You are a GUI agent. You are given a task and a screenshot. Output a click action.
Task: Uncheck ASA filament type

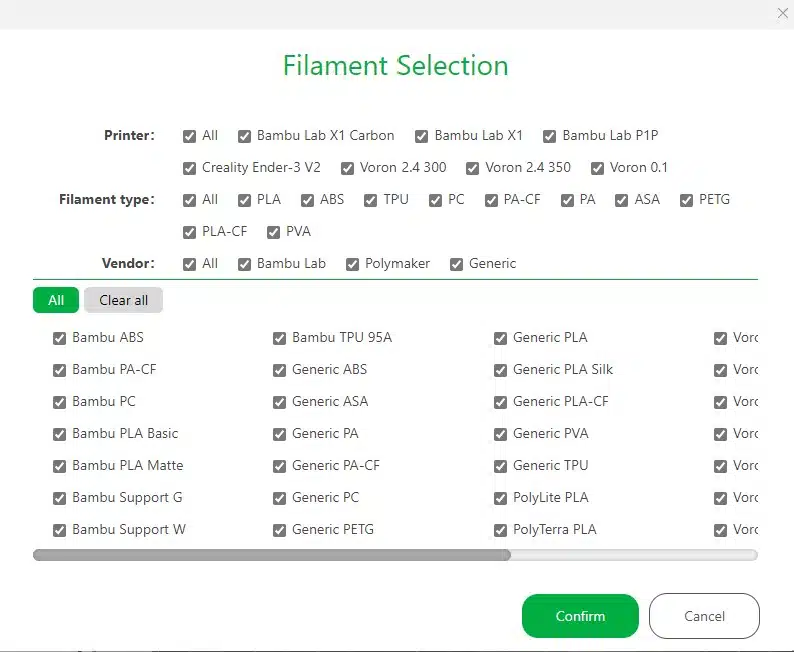coord(622,200)
